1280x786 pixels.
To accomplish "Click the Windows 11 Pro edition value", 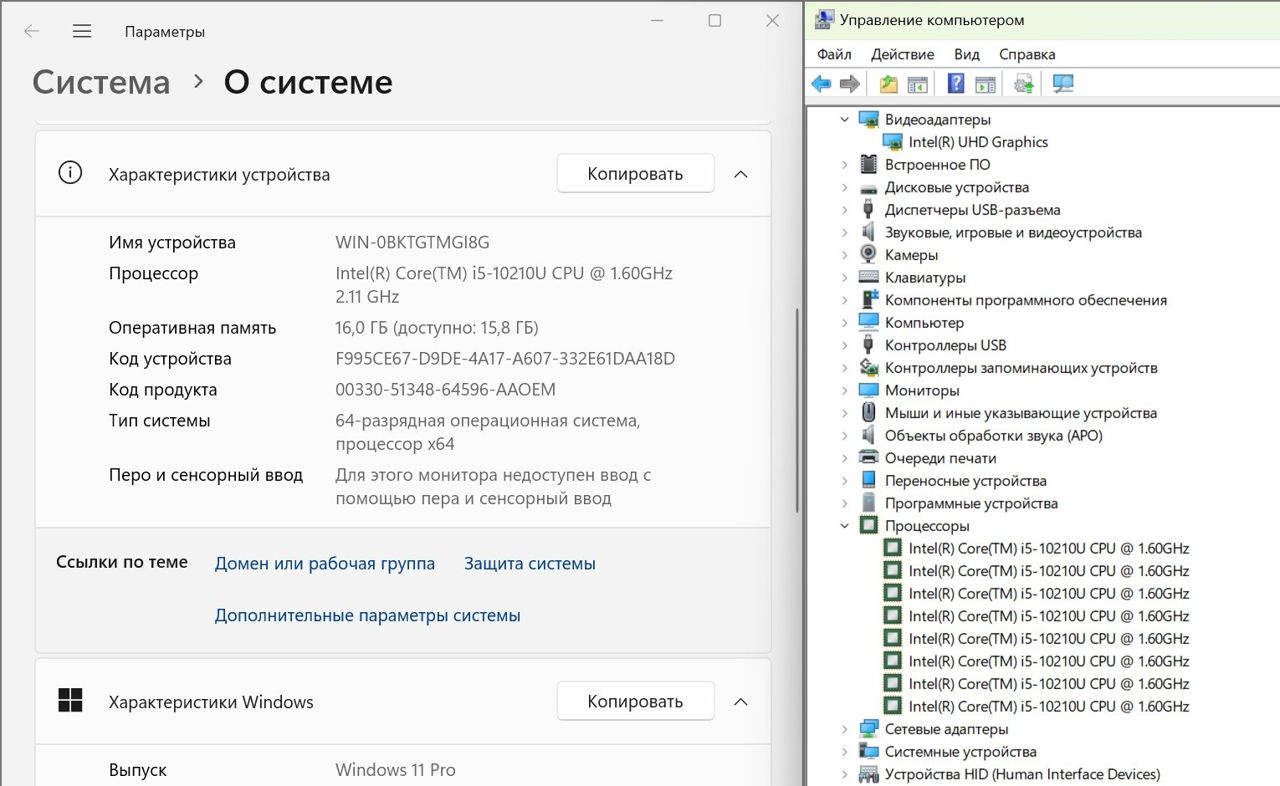I will [x=395, y=770].
